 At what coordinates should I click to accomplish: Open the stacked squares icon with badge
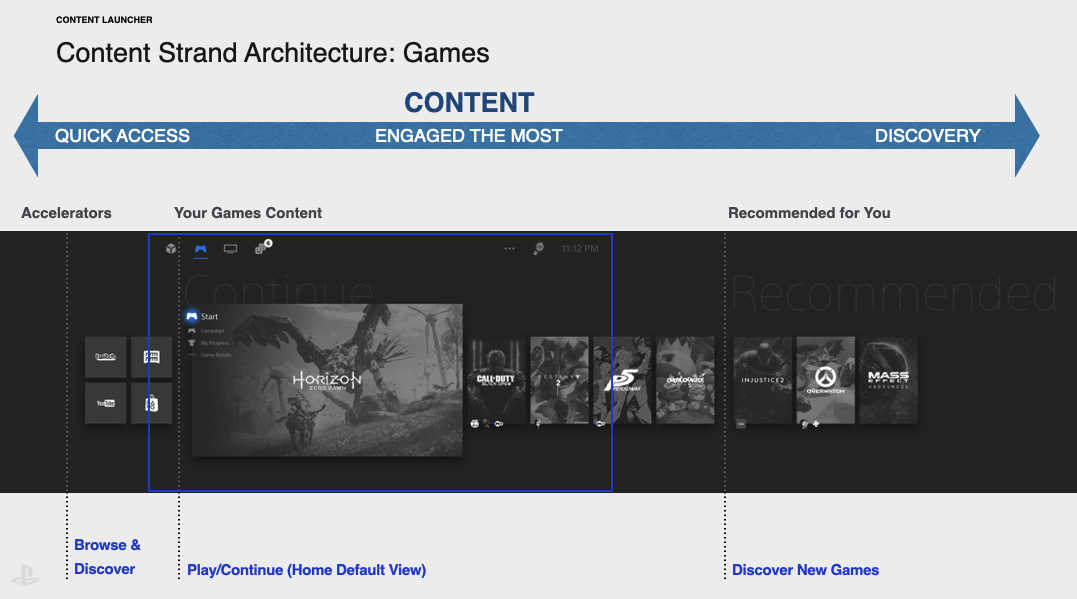263,247
